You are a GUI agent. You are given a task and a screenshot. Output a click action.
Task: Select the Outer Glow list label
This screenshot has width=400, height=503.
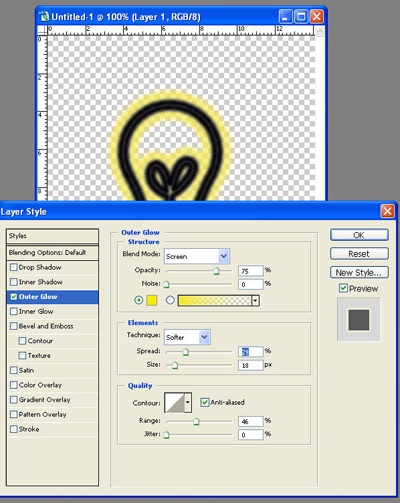click(38, 297)
